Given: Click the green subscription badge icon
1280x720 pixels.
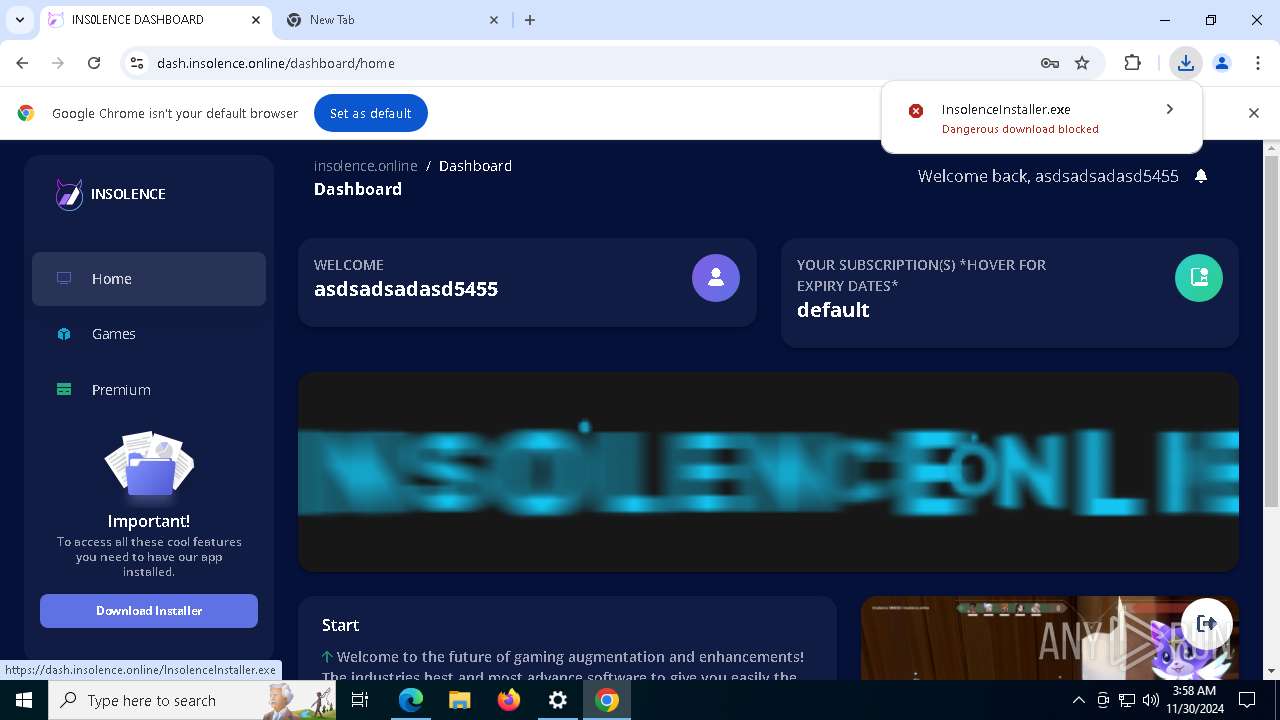Looking at the screenshot, I should [1199, 278].
